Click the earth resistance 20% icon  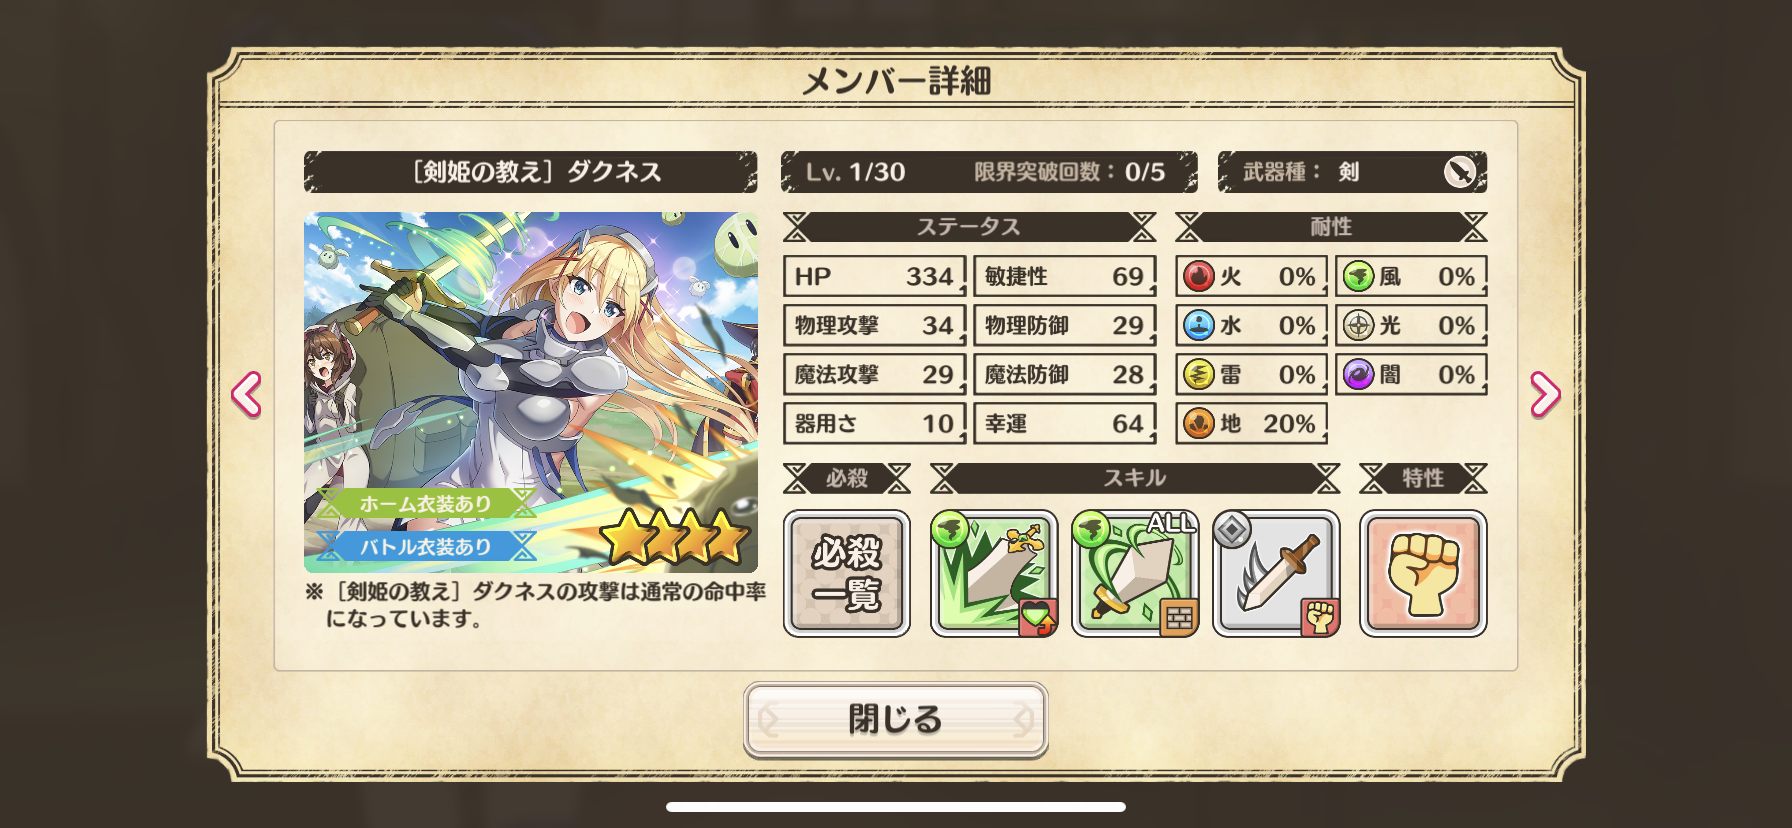pos(1198,423)
